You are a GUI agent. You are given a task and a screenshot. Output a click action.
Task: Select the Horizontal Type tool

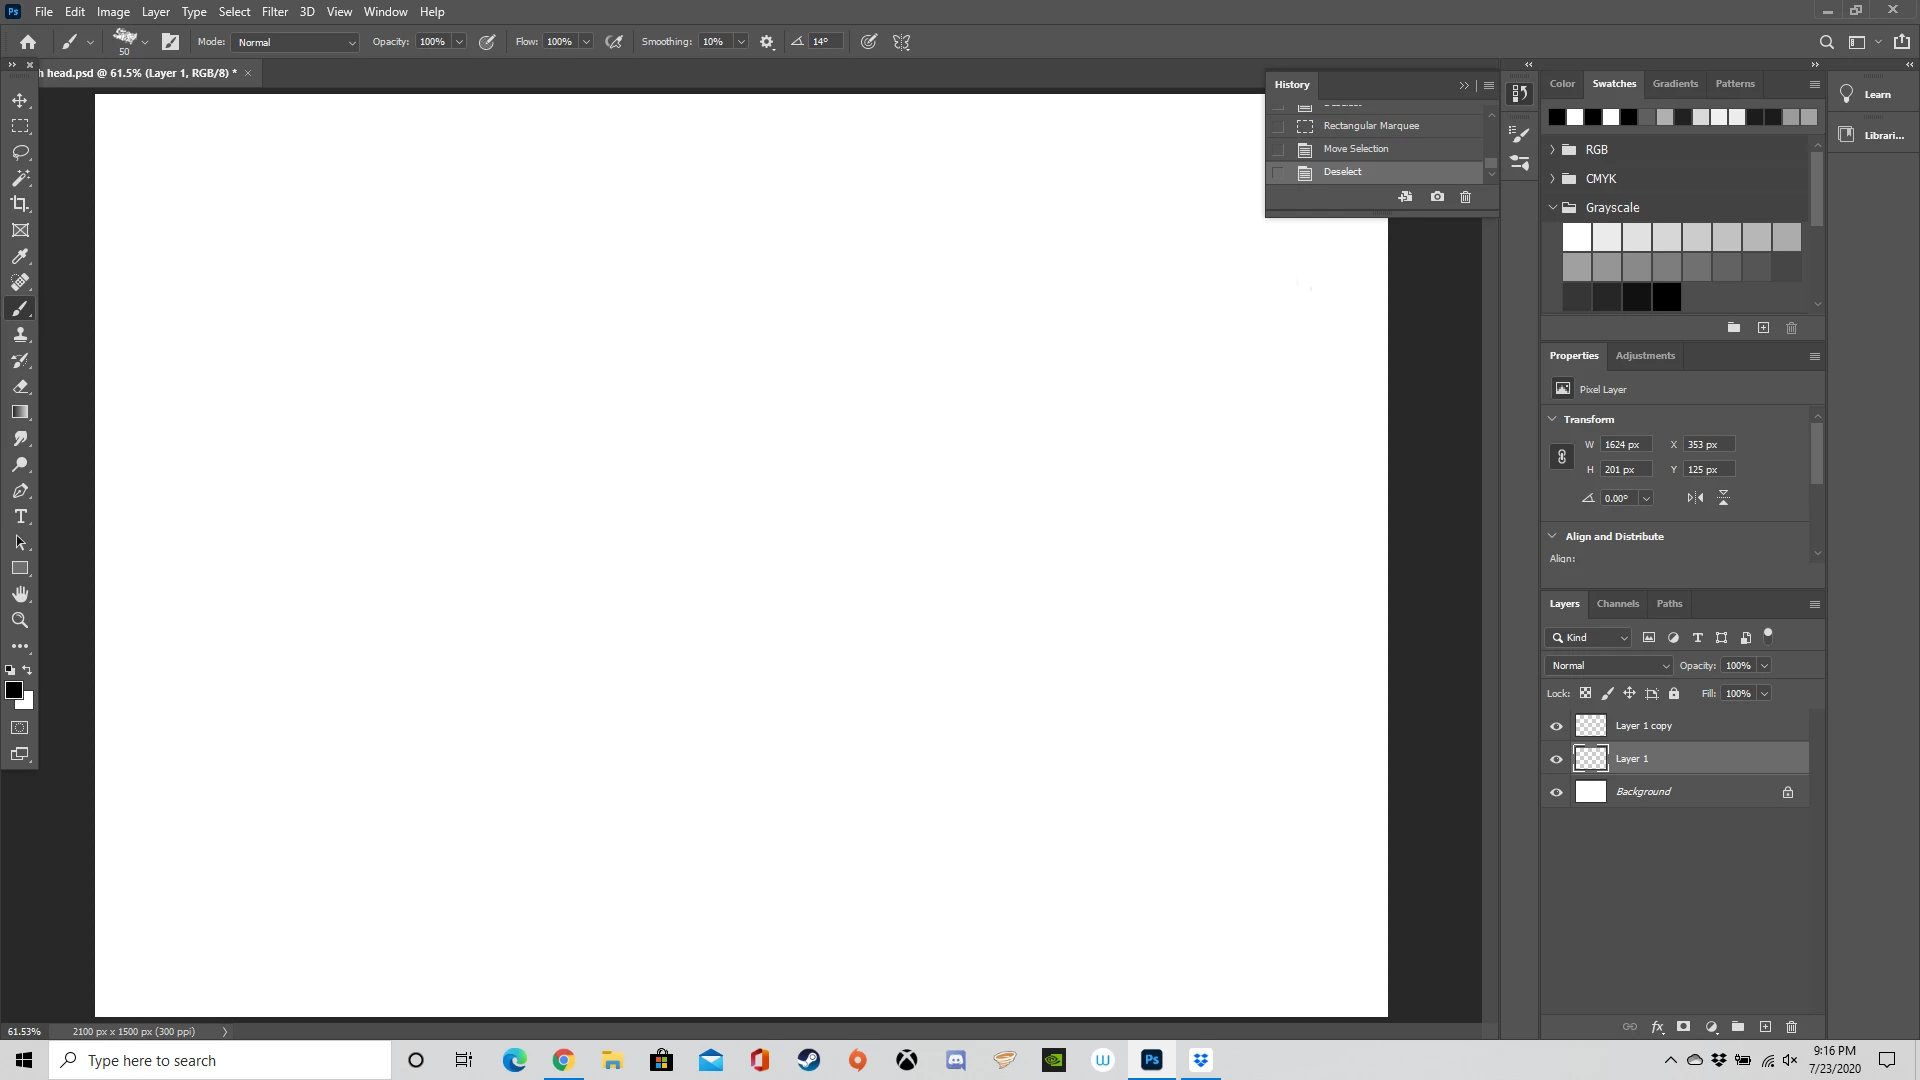(x=20, y=516)
